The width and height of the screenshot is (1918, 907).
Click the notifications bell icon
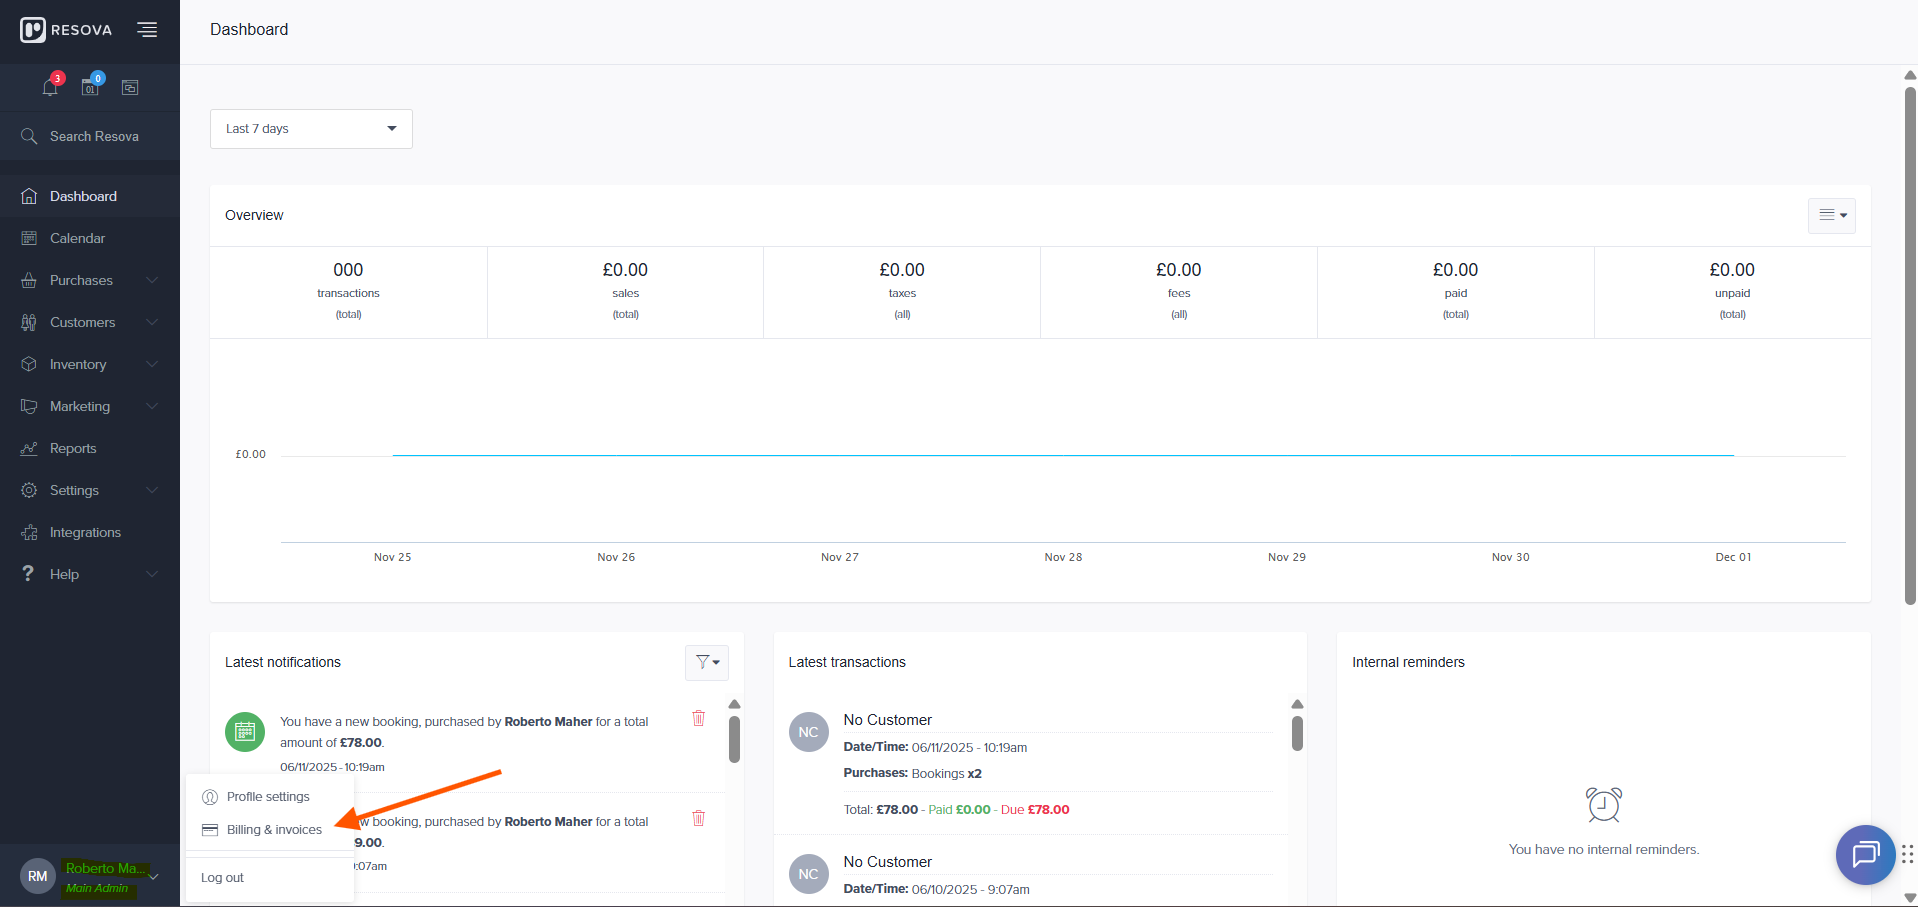(50, 87)
